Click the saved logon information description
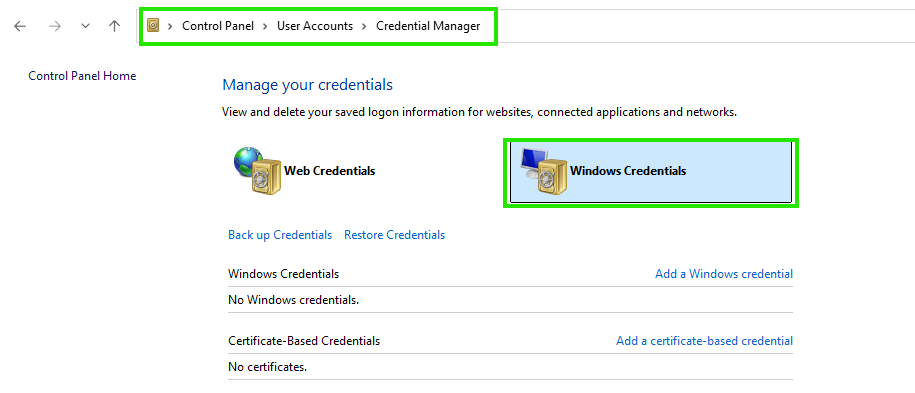 tap(480, 112)
